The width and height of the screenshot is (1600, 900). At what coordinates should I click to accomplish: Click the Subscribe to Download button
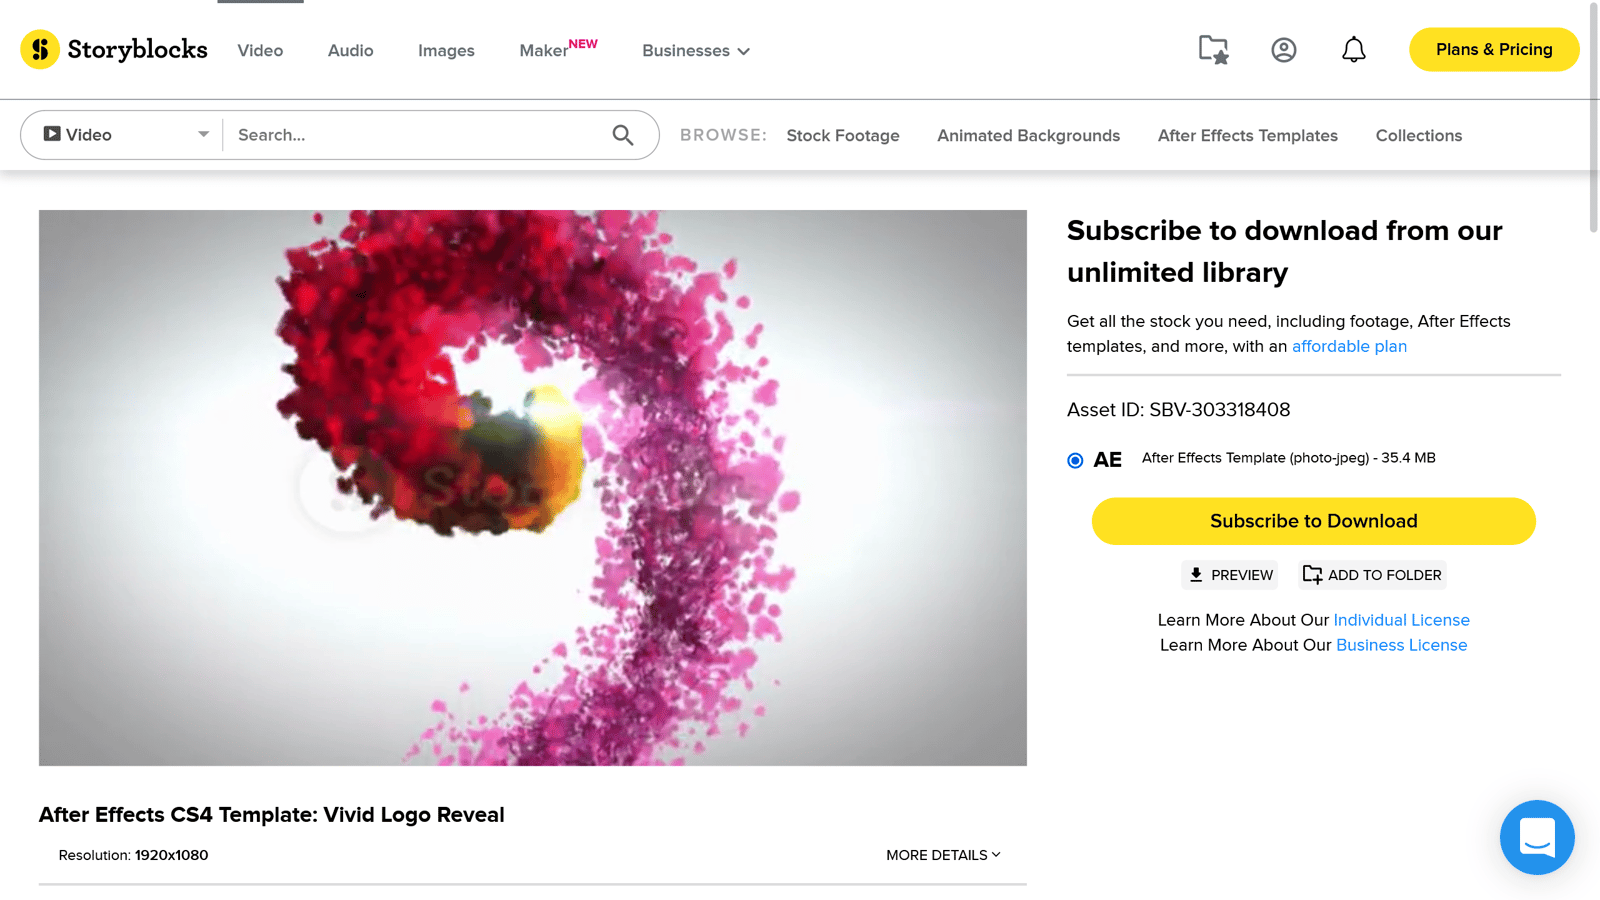(x=1313, y=521)
